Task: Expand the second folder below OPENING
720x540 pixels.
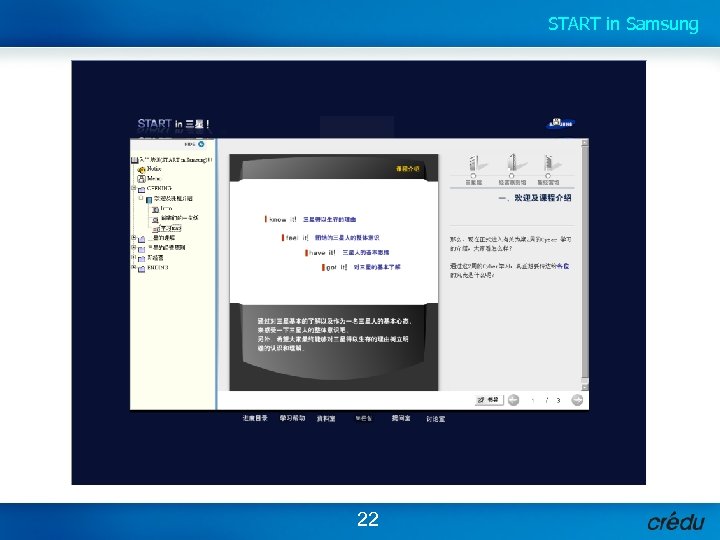Action: point(134,237)
